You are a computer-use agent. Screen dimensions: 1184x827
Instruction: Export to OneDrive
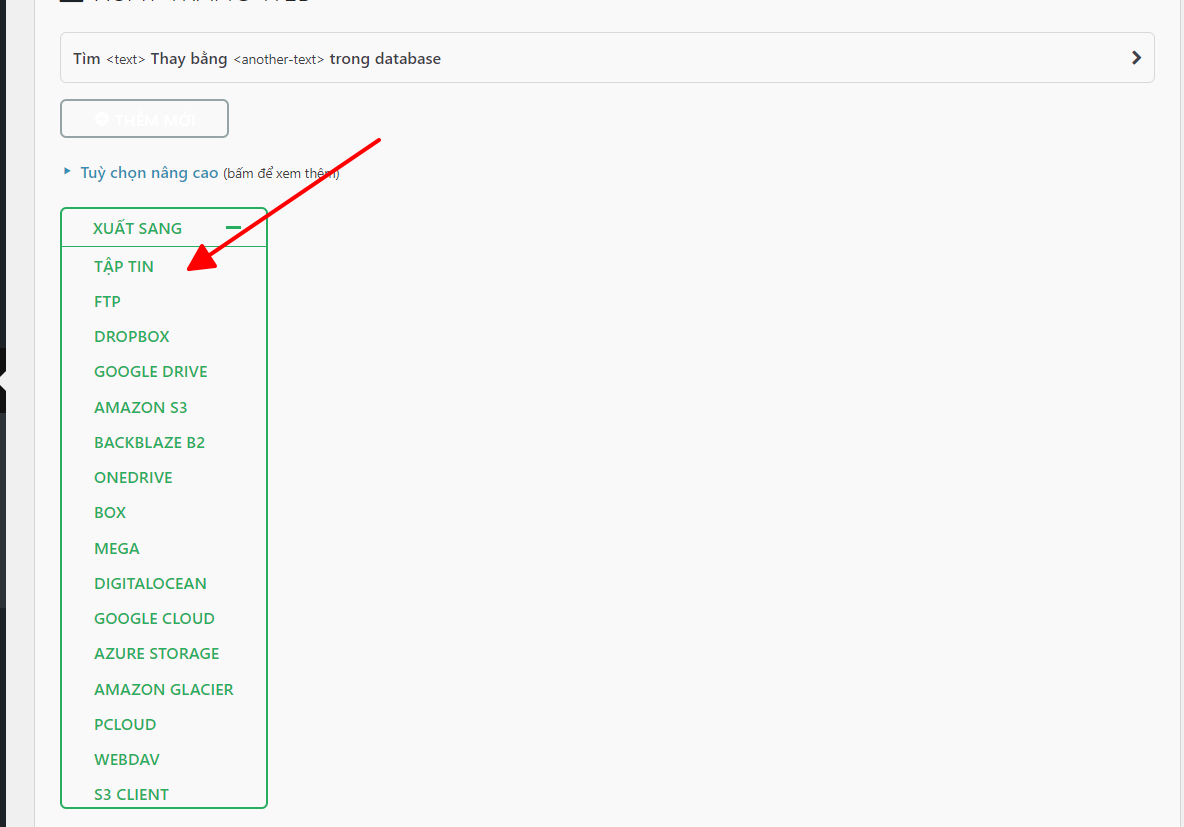[x=133, y=477]
